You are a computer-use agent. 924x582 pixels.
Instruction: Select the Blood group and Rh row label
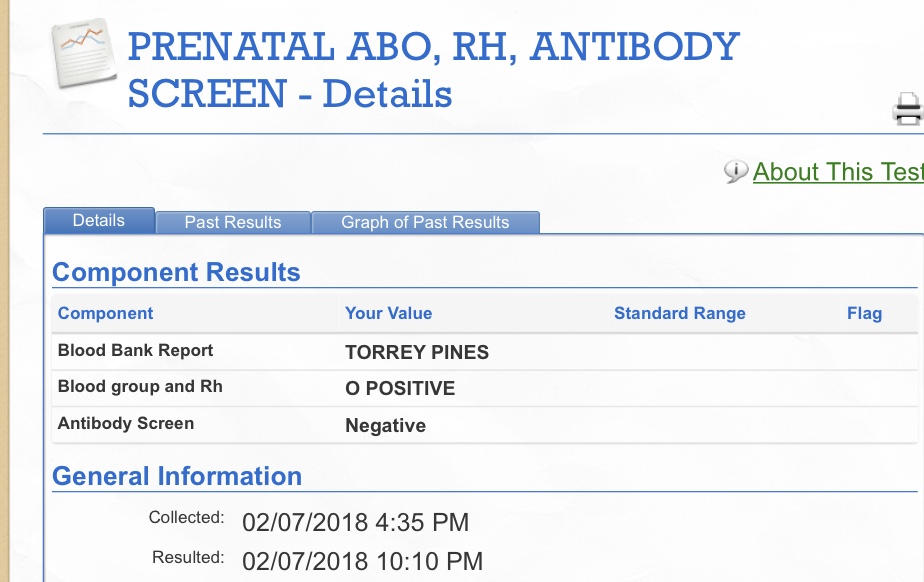pos(140,387)
